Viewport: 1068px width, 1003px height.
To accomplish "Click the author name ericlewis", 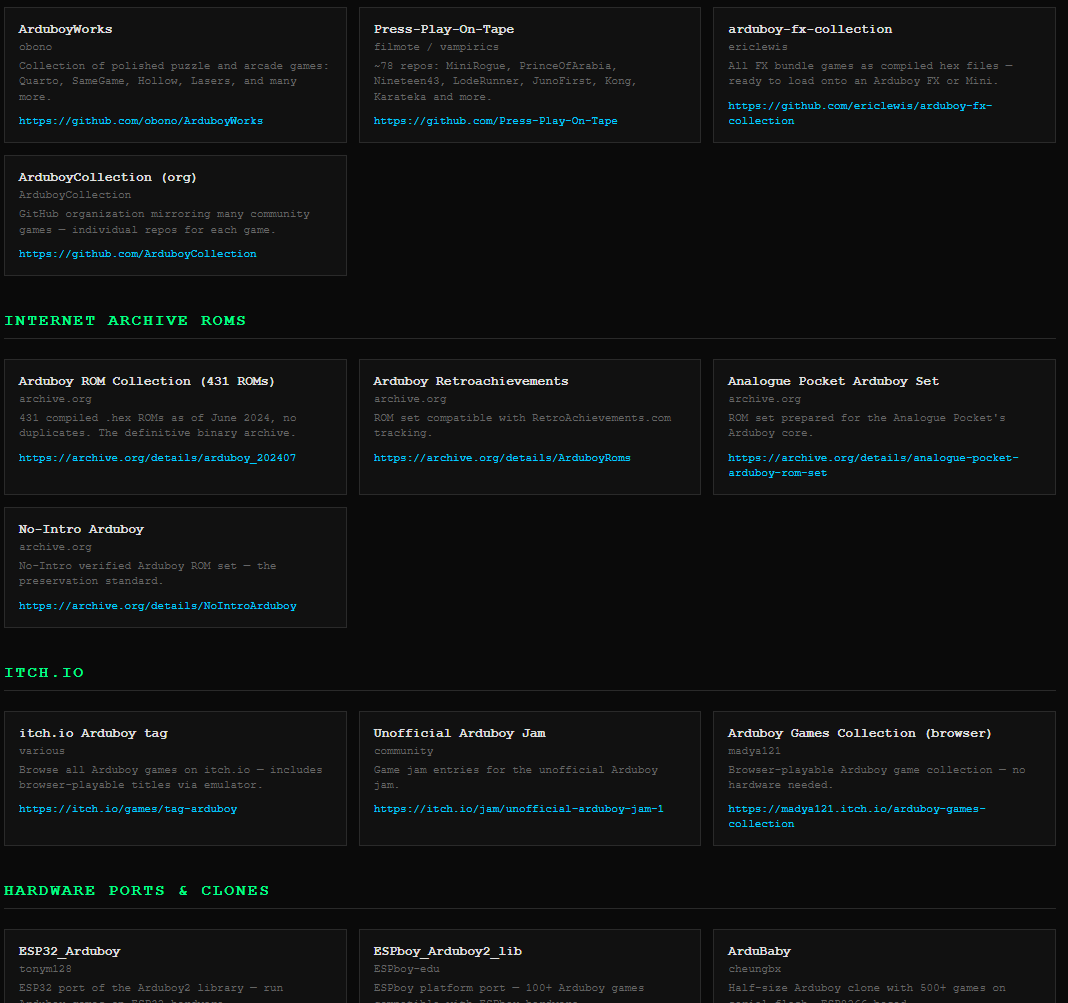I will click(x=757, y=47).
